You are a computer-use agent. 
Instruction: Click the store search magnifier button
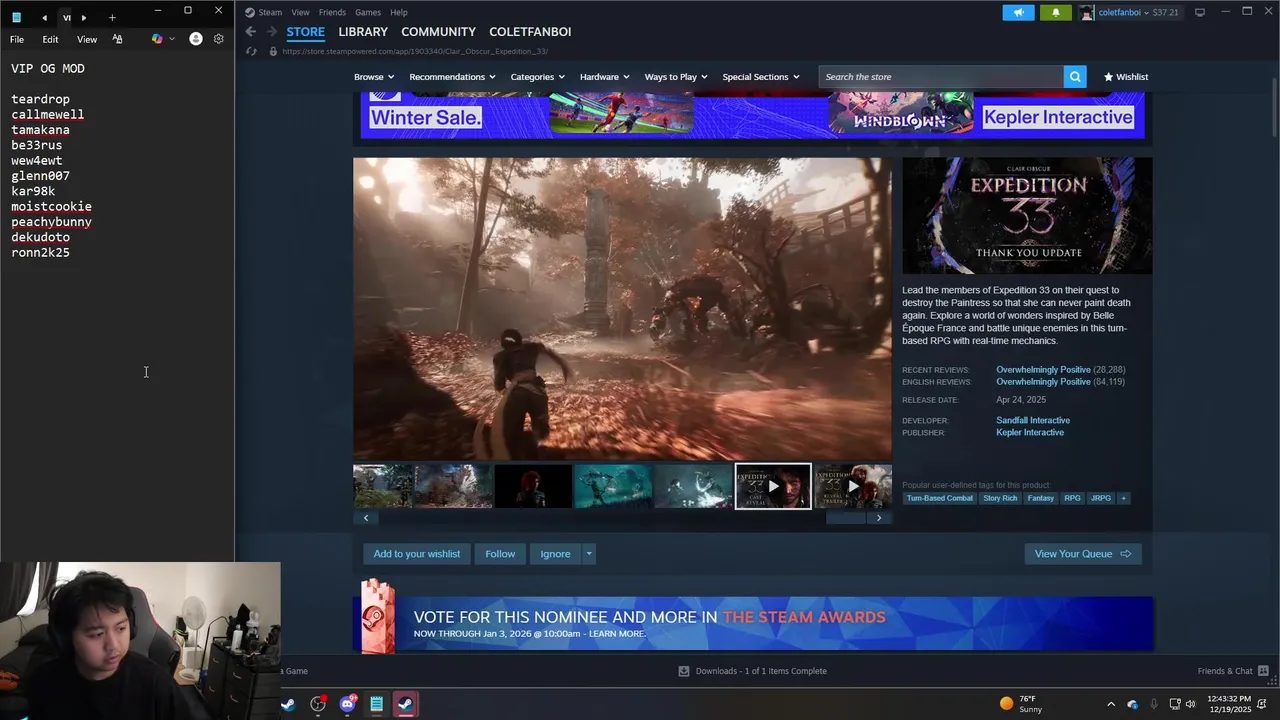click(x=1075, y=77)
